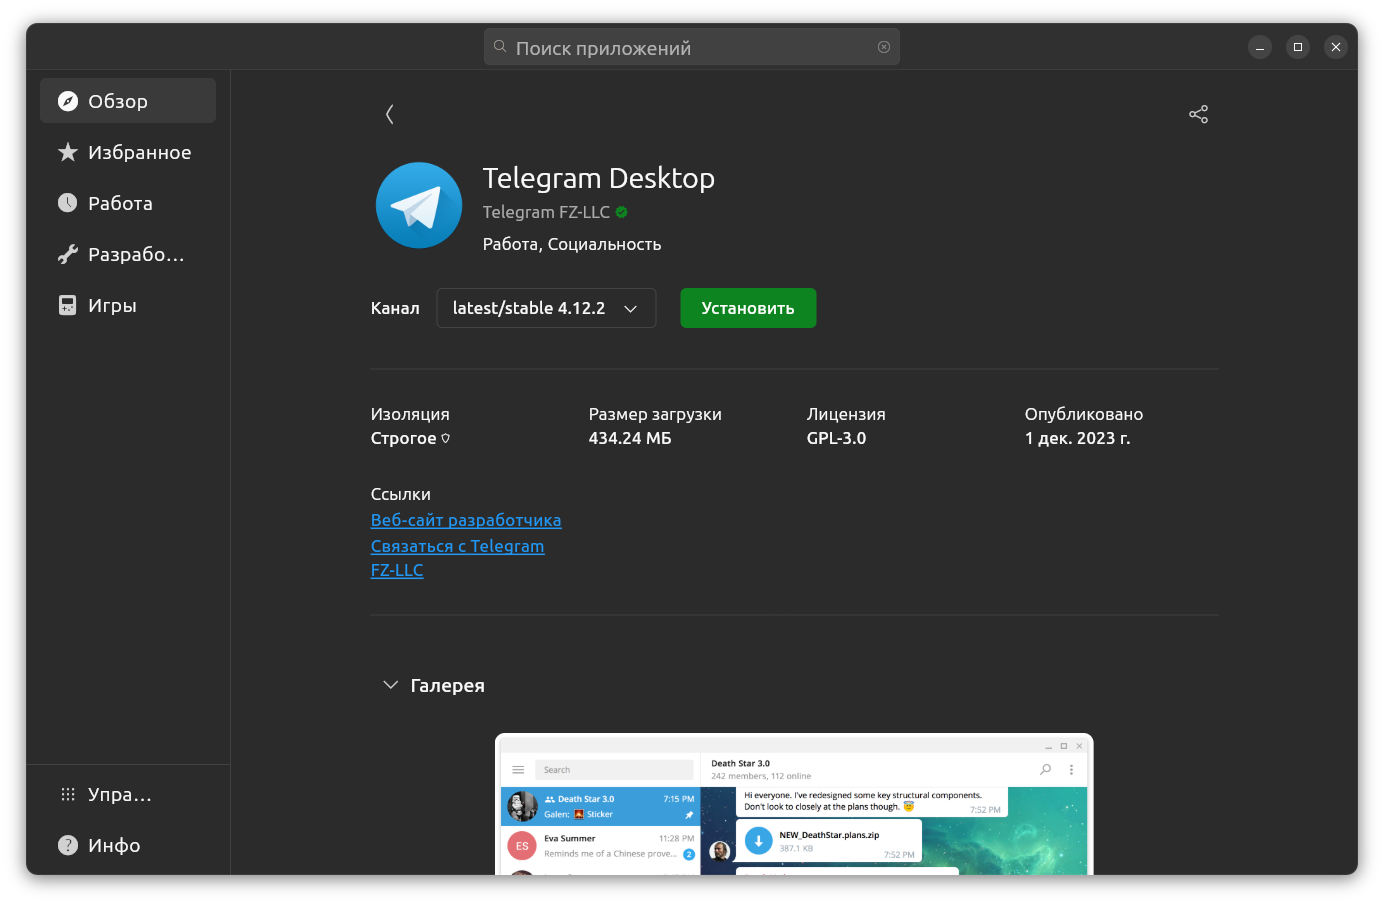Image resolution: width=1384 pixels, height=904 pixels.
Task: Click the grid icon beside Управление
Action: click(68, 794)
